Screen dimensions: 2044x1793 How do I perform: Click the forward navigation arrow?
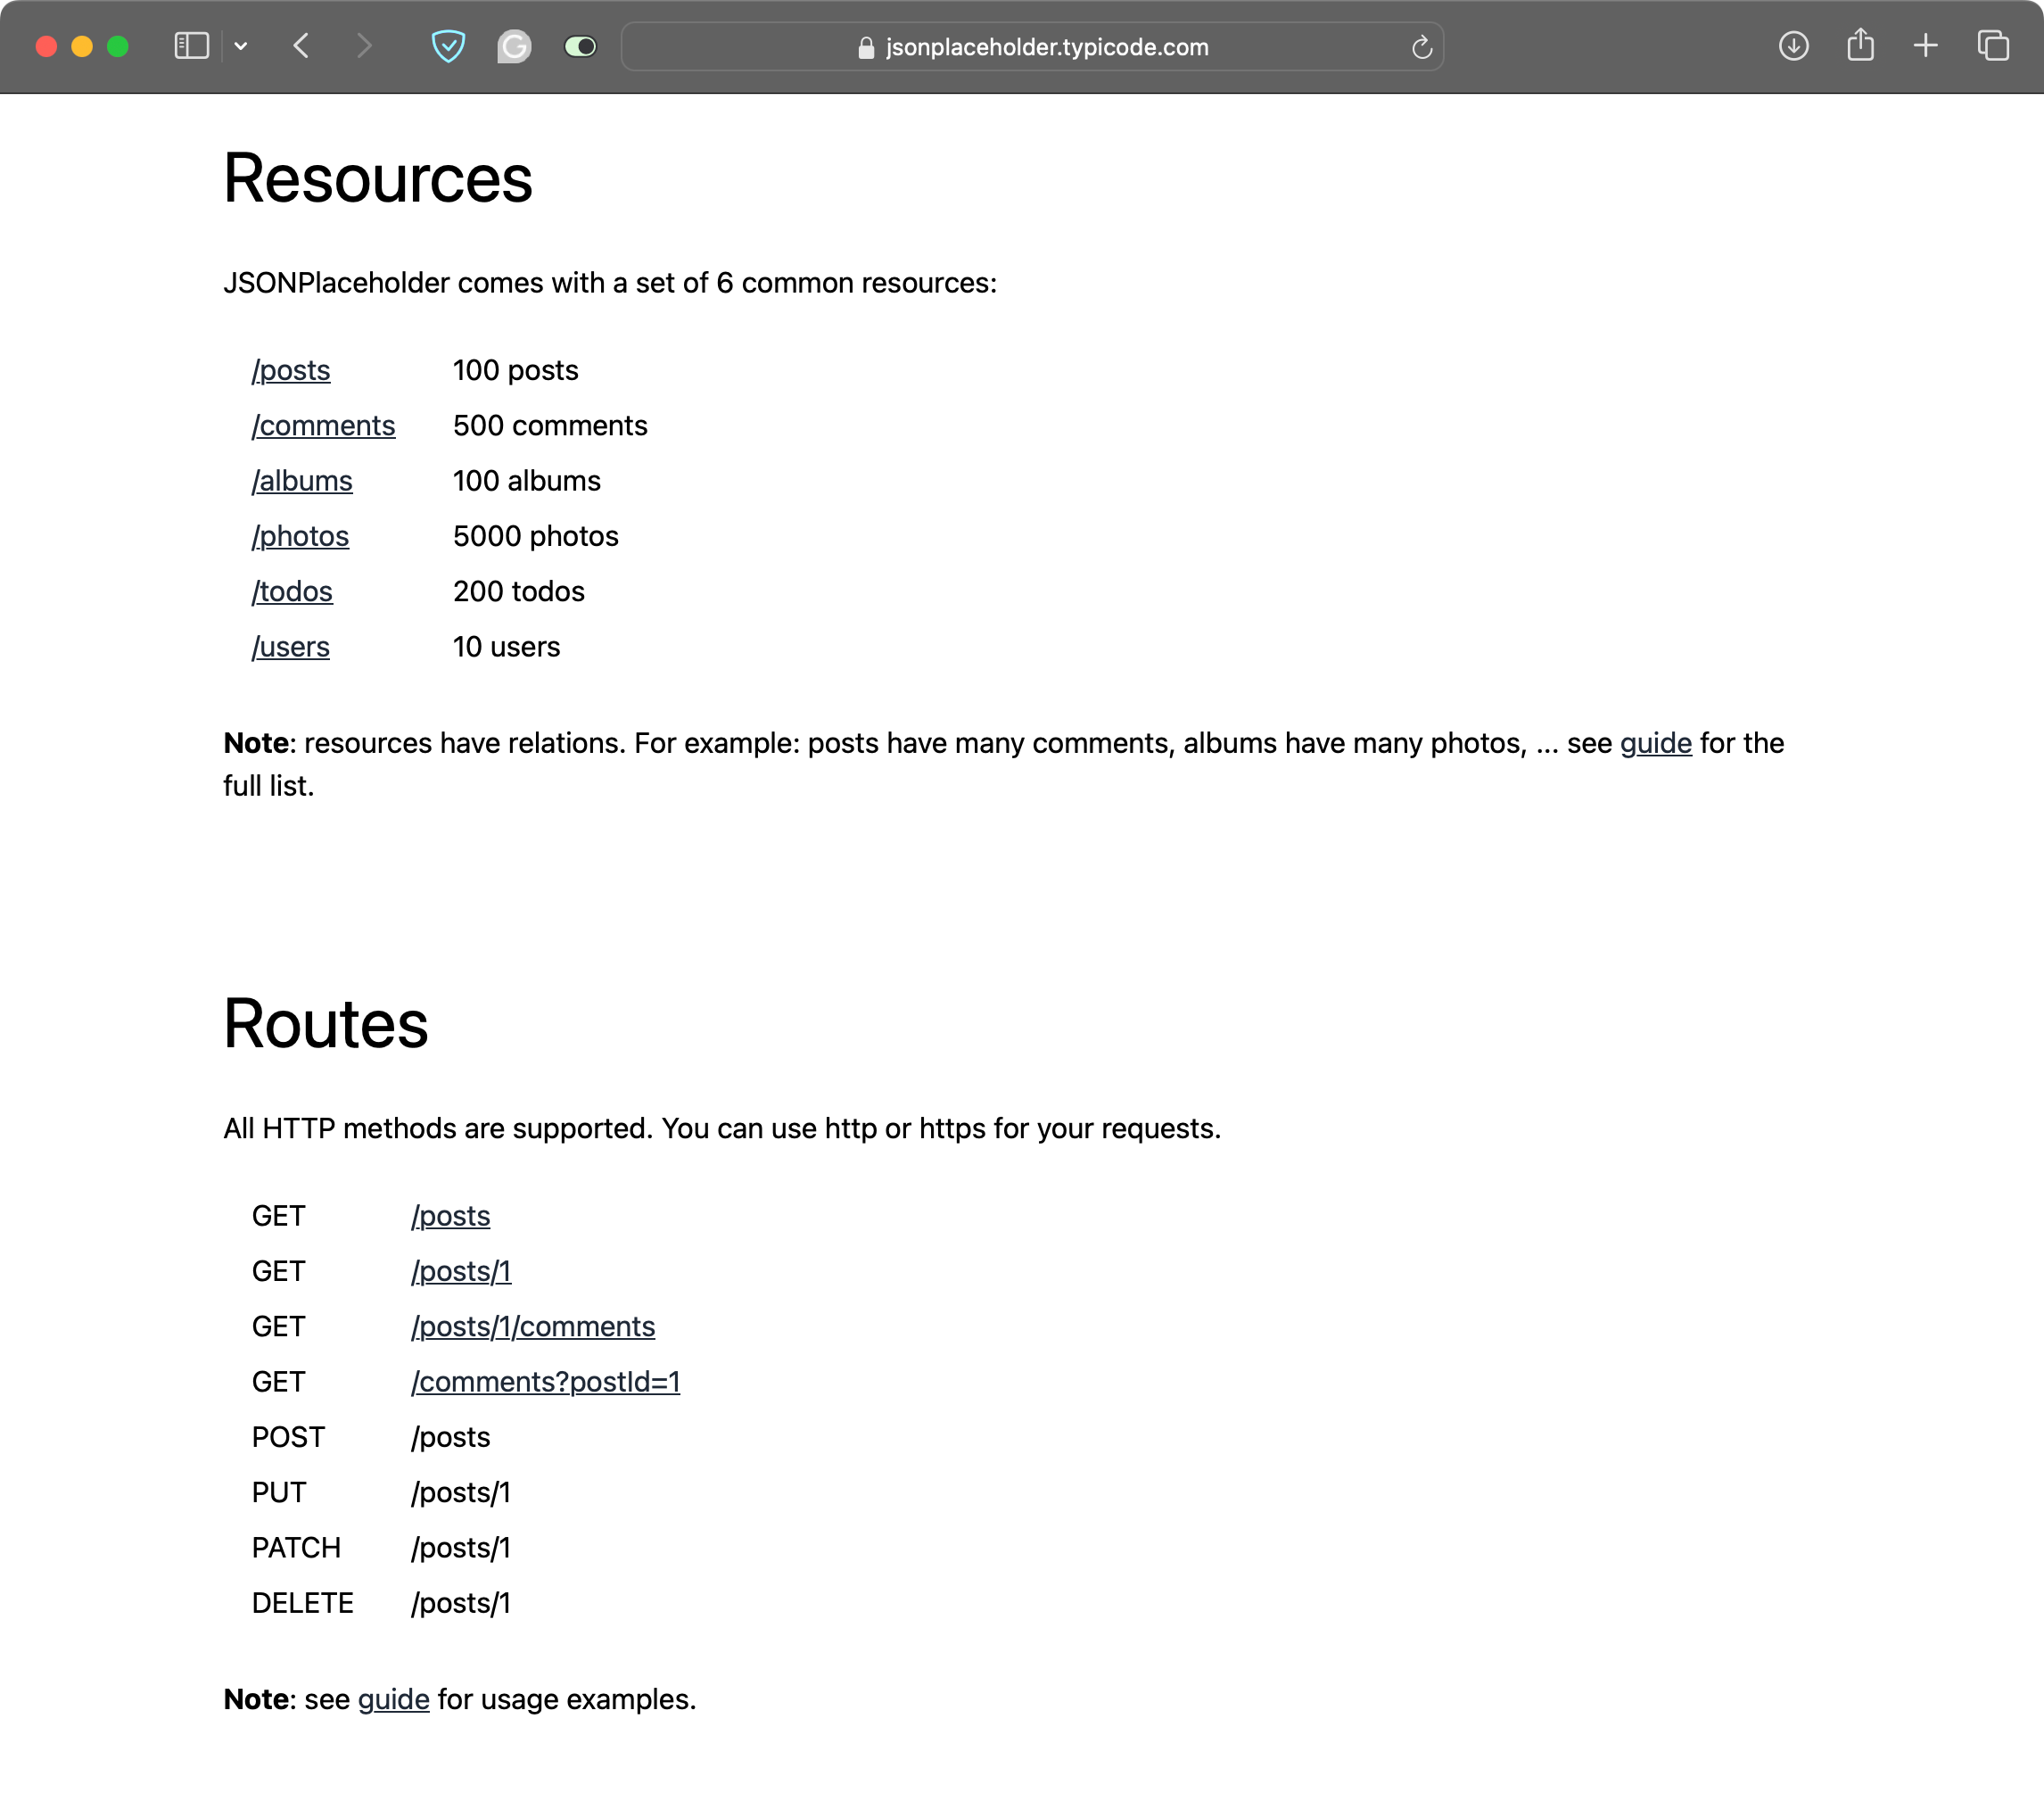[x=364, y=46]
